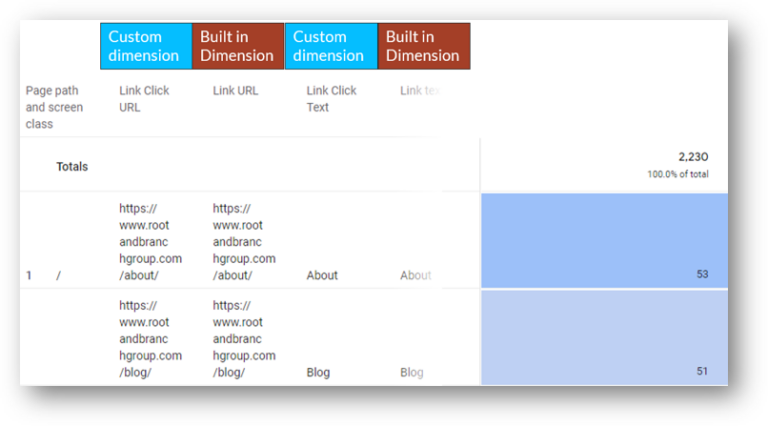The image size is (768, 426).
Task: Sort by Page path and screen class column
Action: (x=54, y=107)
